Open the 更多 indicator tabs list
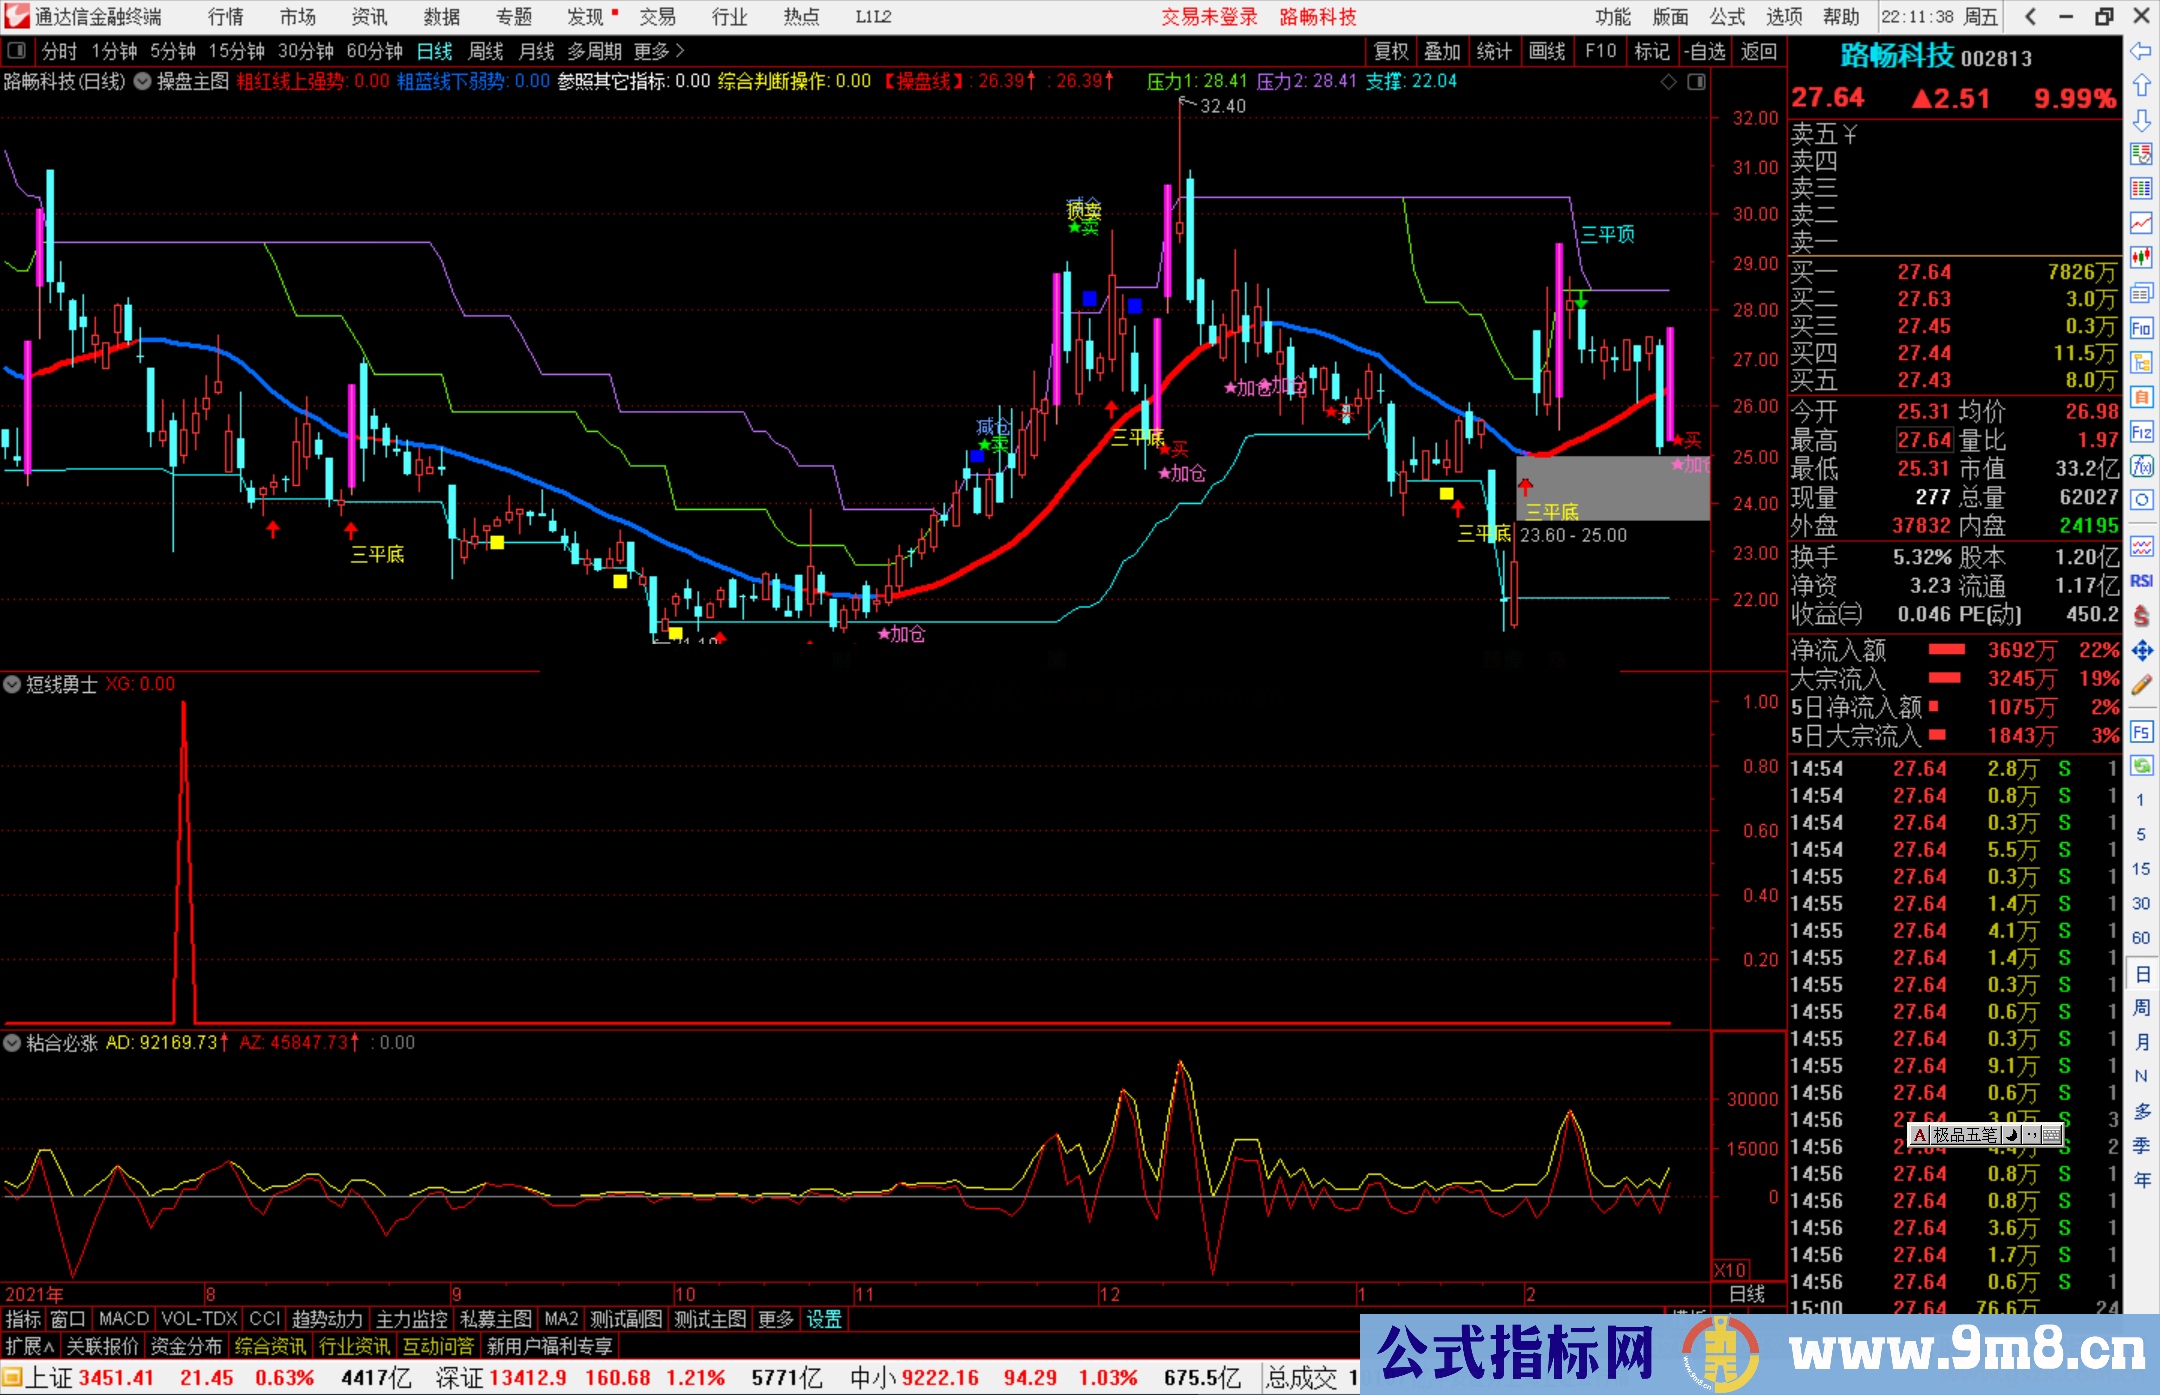The width and height of the screenshot is (2160, 1395). [776, 1319]
